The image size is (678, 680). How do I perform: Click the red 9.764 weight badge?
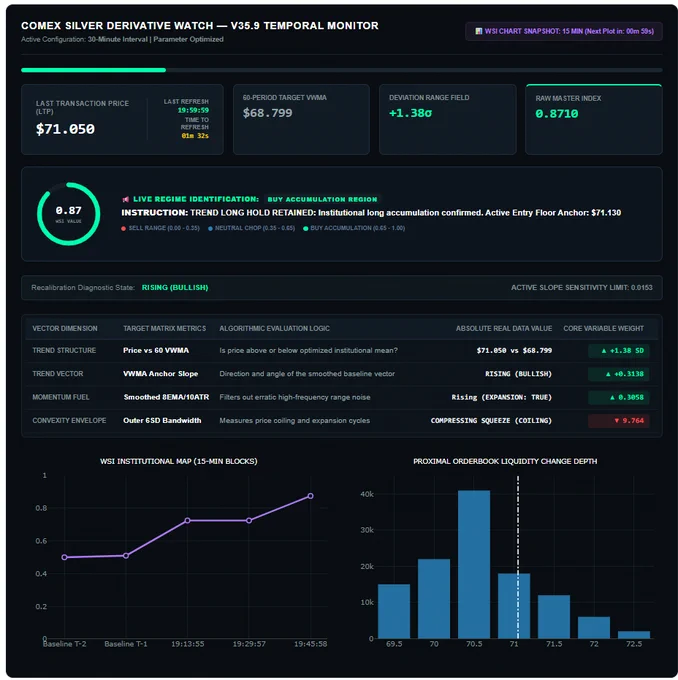[x=619, y=421]
